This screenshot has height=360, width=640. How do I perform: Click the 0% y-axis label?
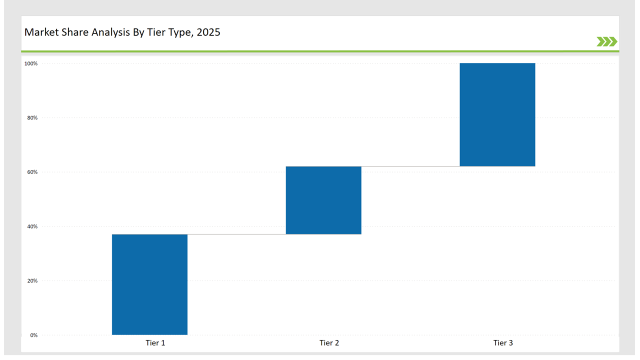(33, 335)
